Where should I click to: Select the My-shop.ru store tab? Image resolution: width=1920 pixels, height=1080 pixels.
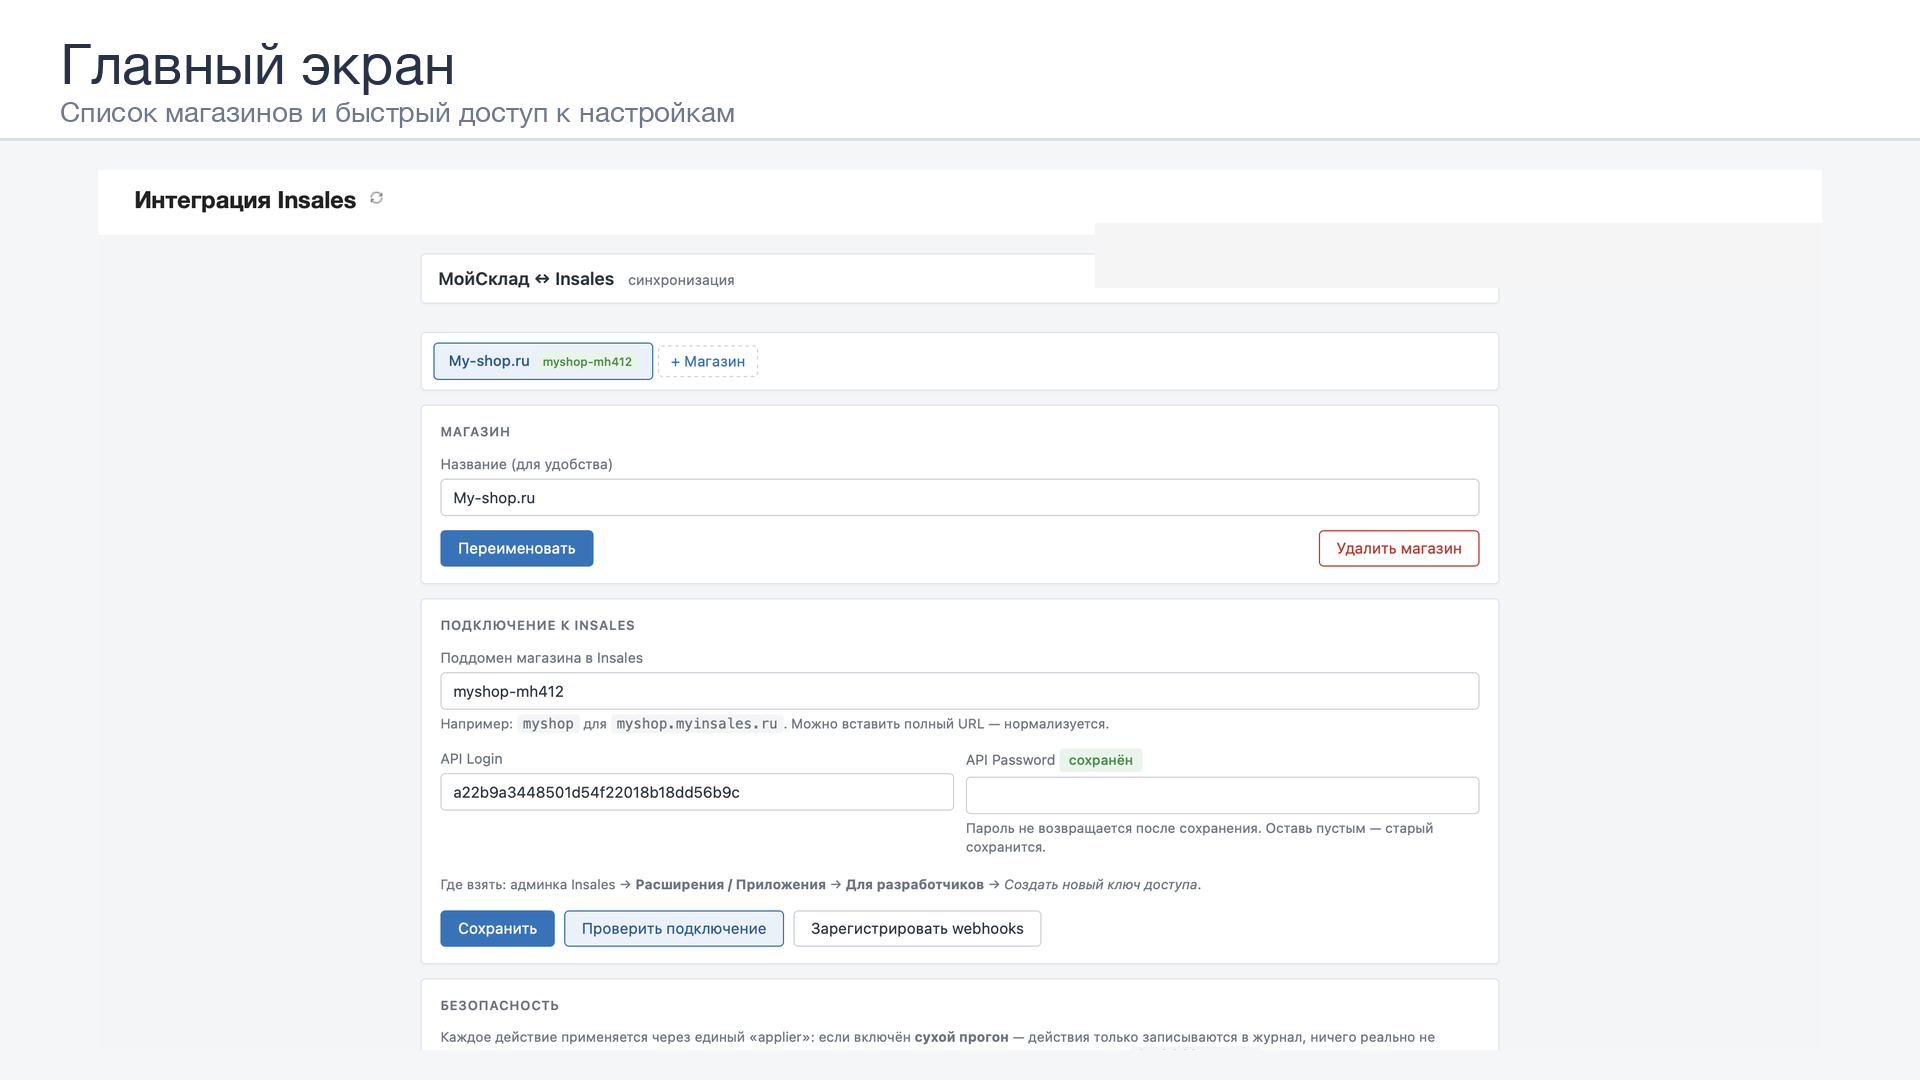(543, 361)
